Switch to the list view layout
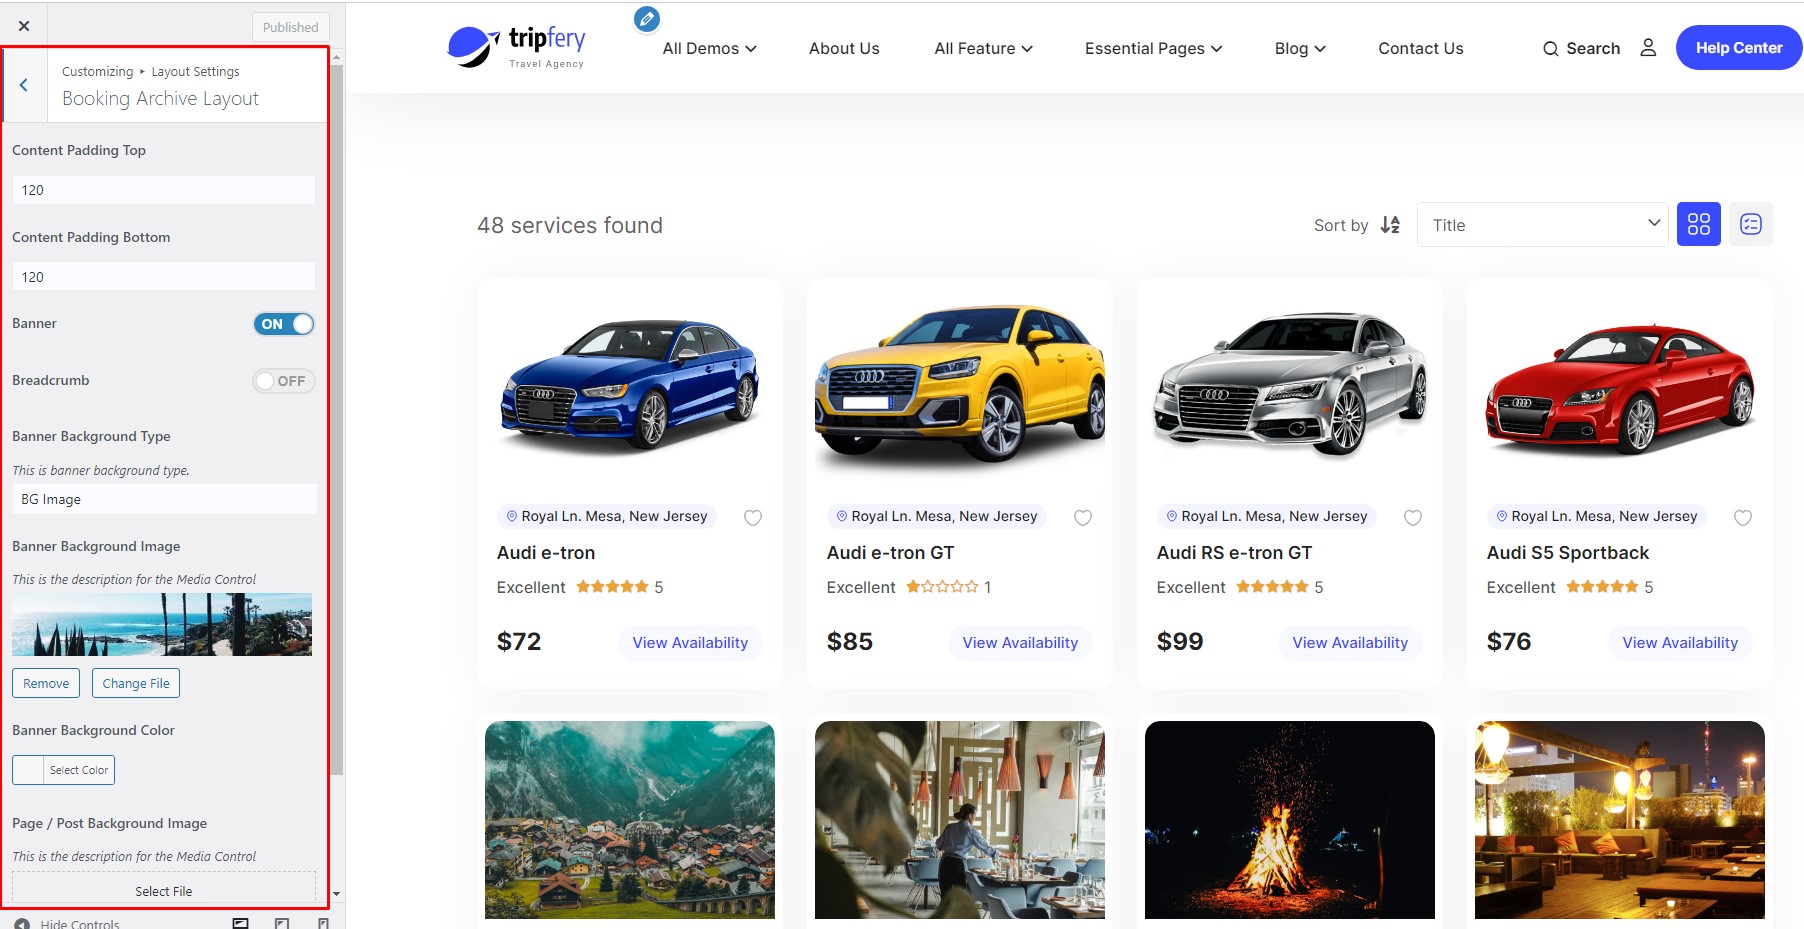This screenshot has width=1804, height=929. point(1750,224)
